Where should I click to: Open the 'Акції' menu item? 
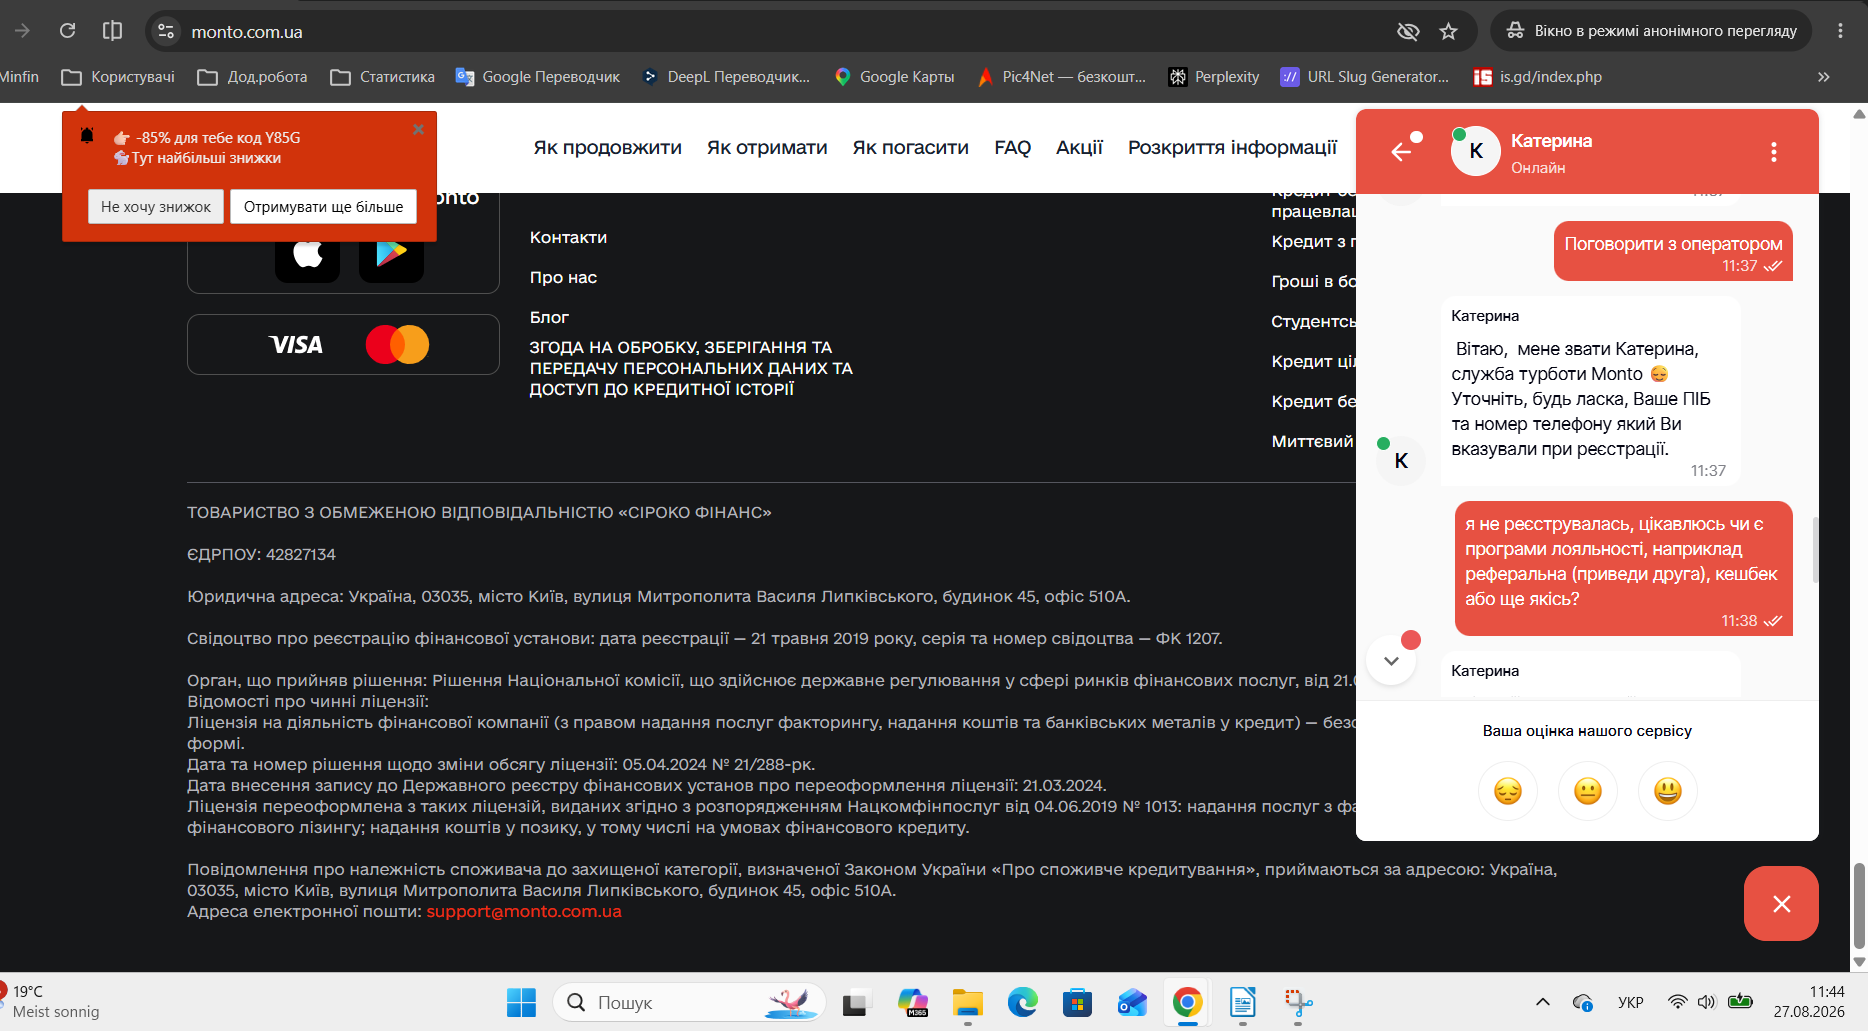(1079, 148)
